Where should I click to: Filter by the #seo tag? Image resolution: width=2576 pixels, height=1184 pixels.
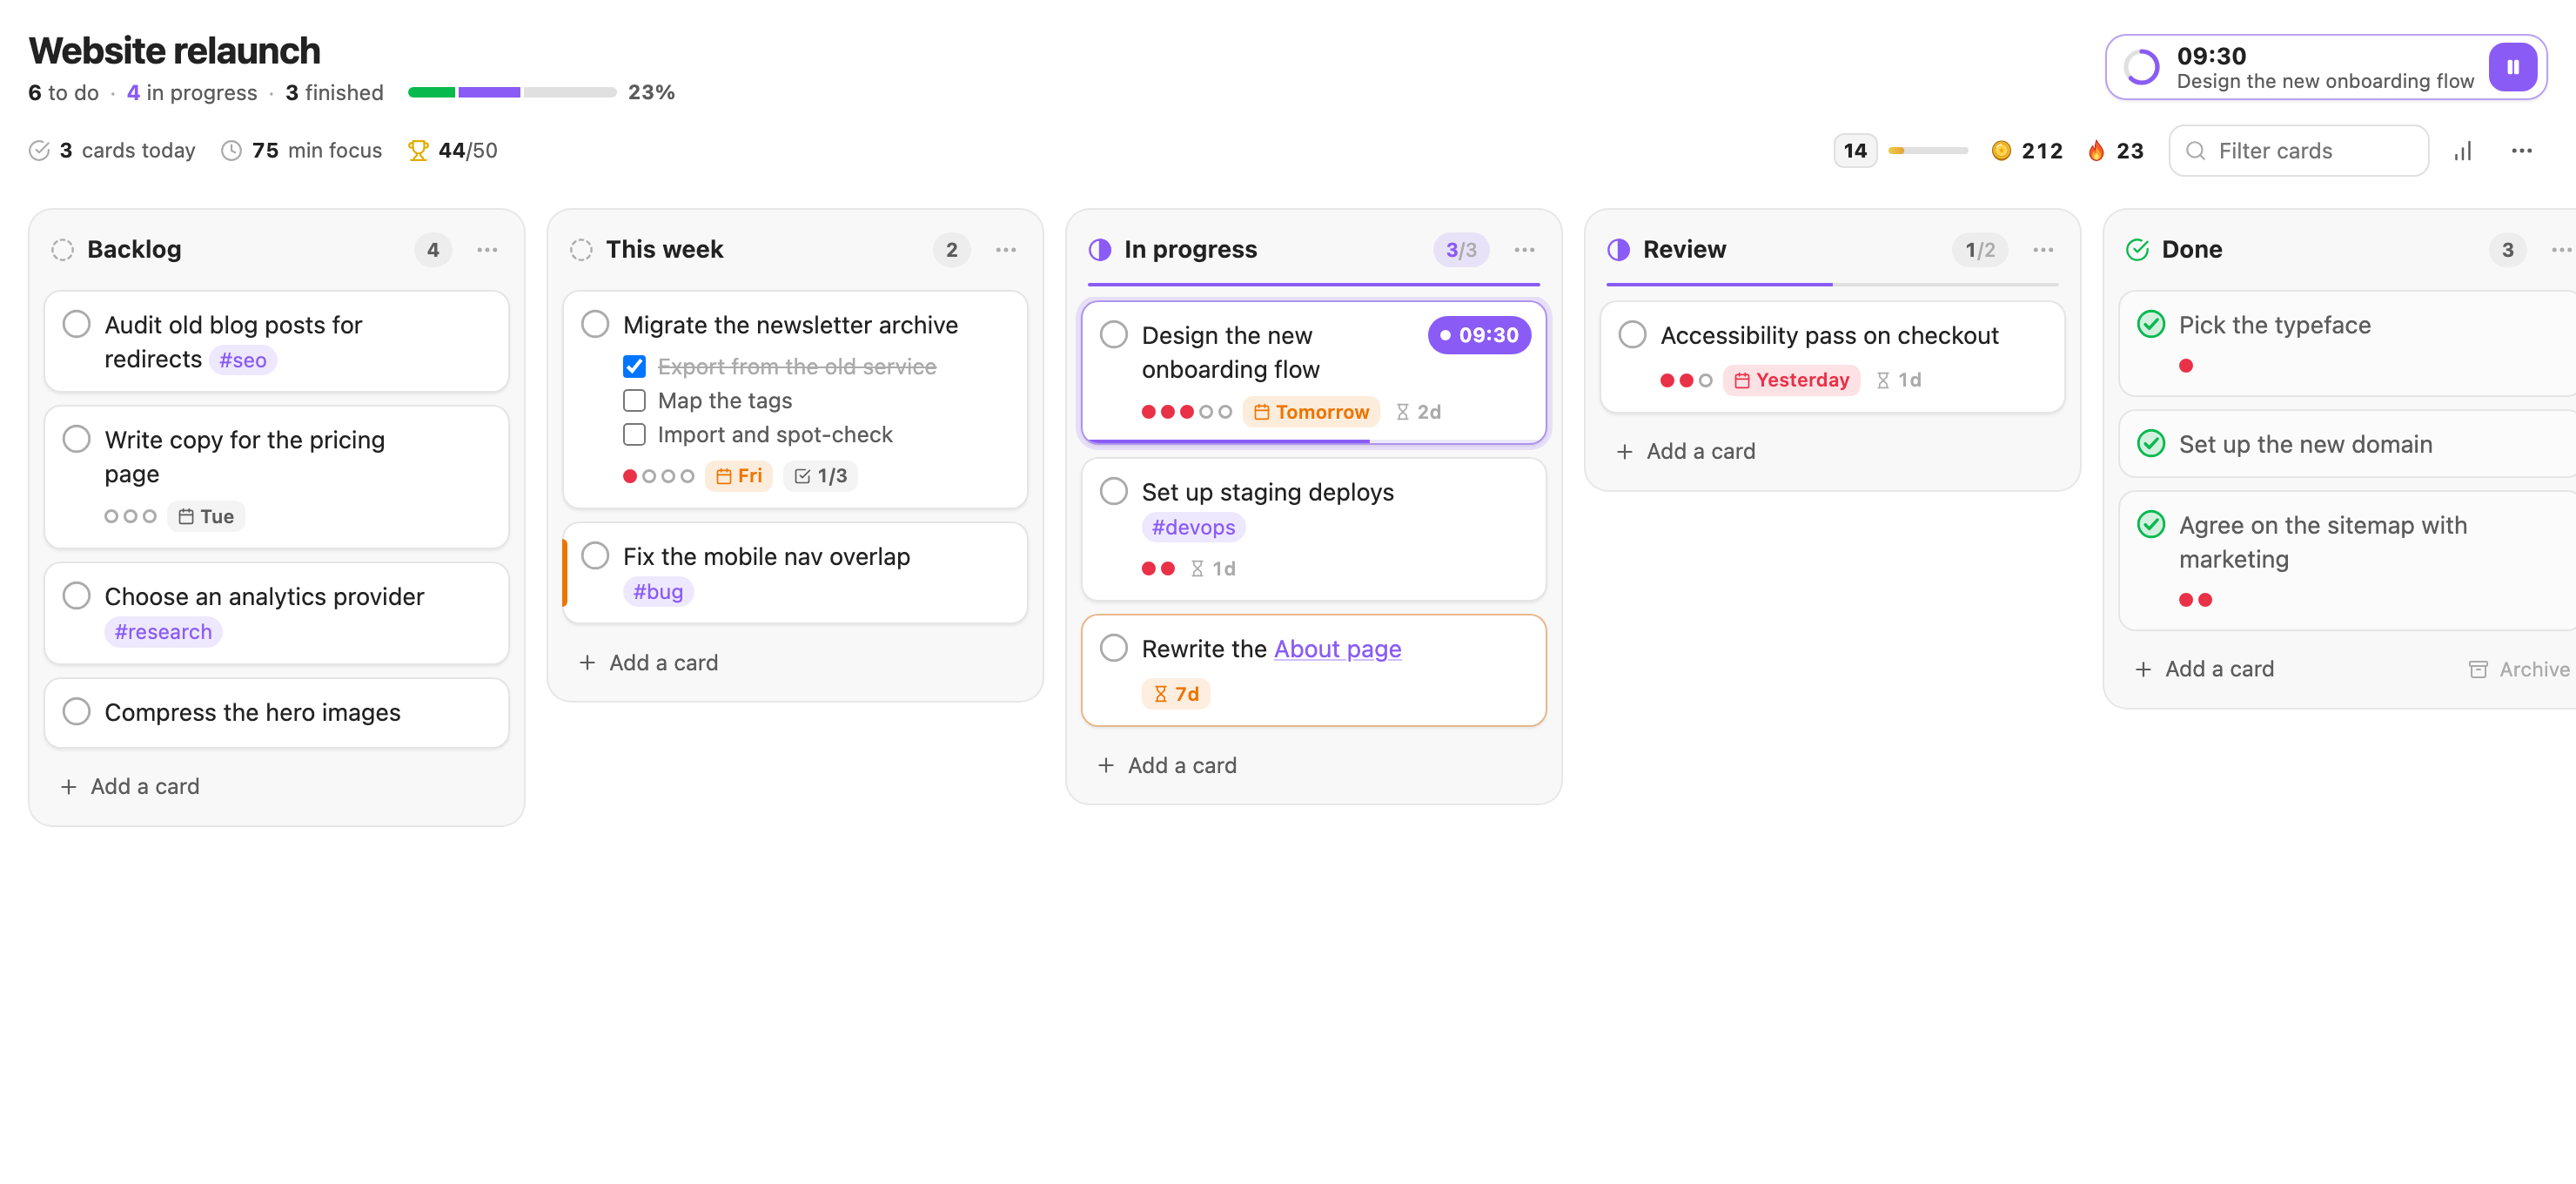point(242,360)
